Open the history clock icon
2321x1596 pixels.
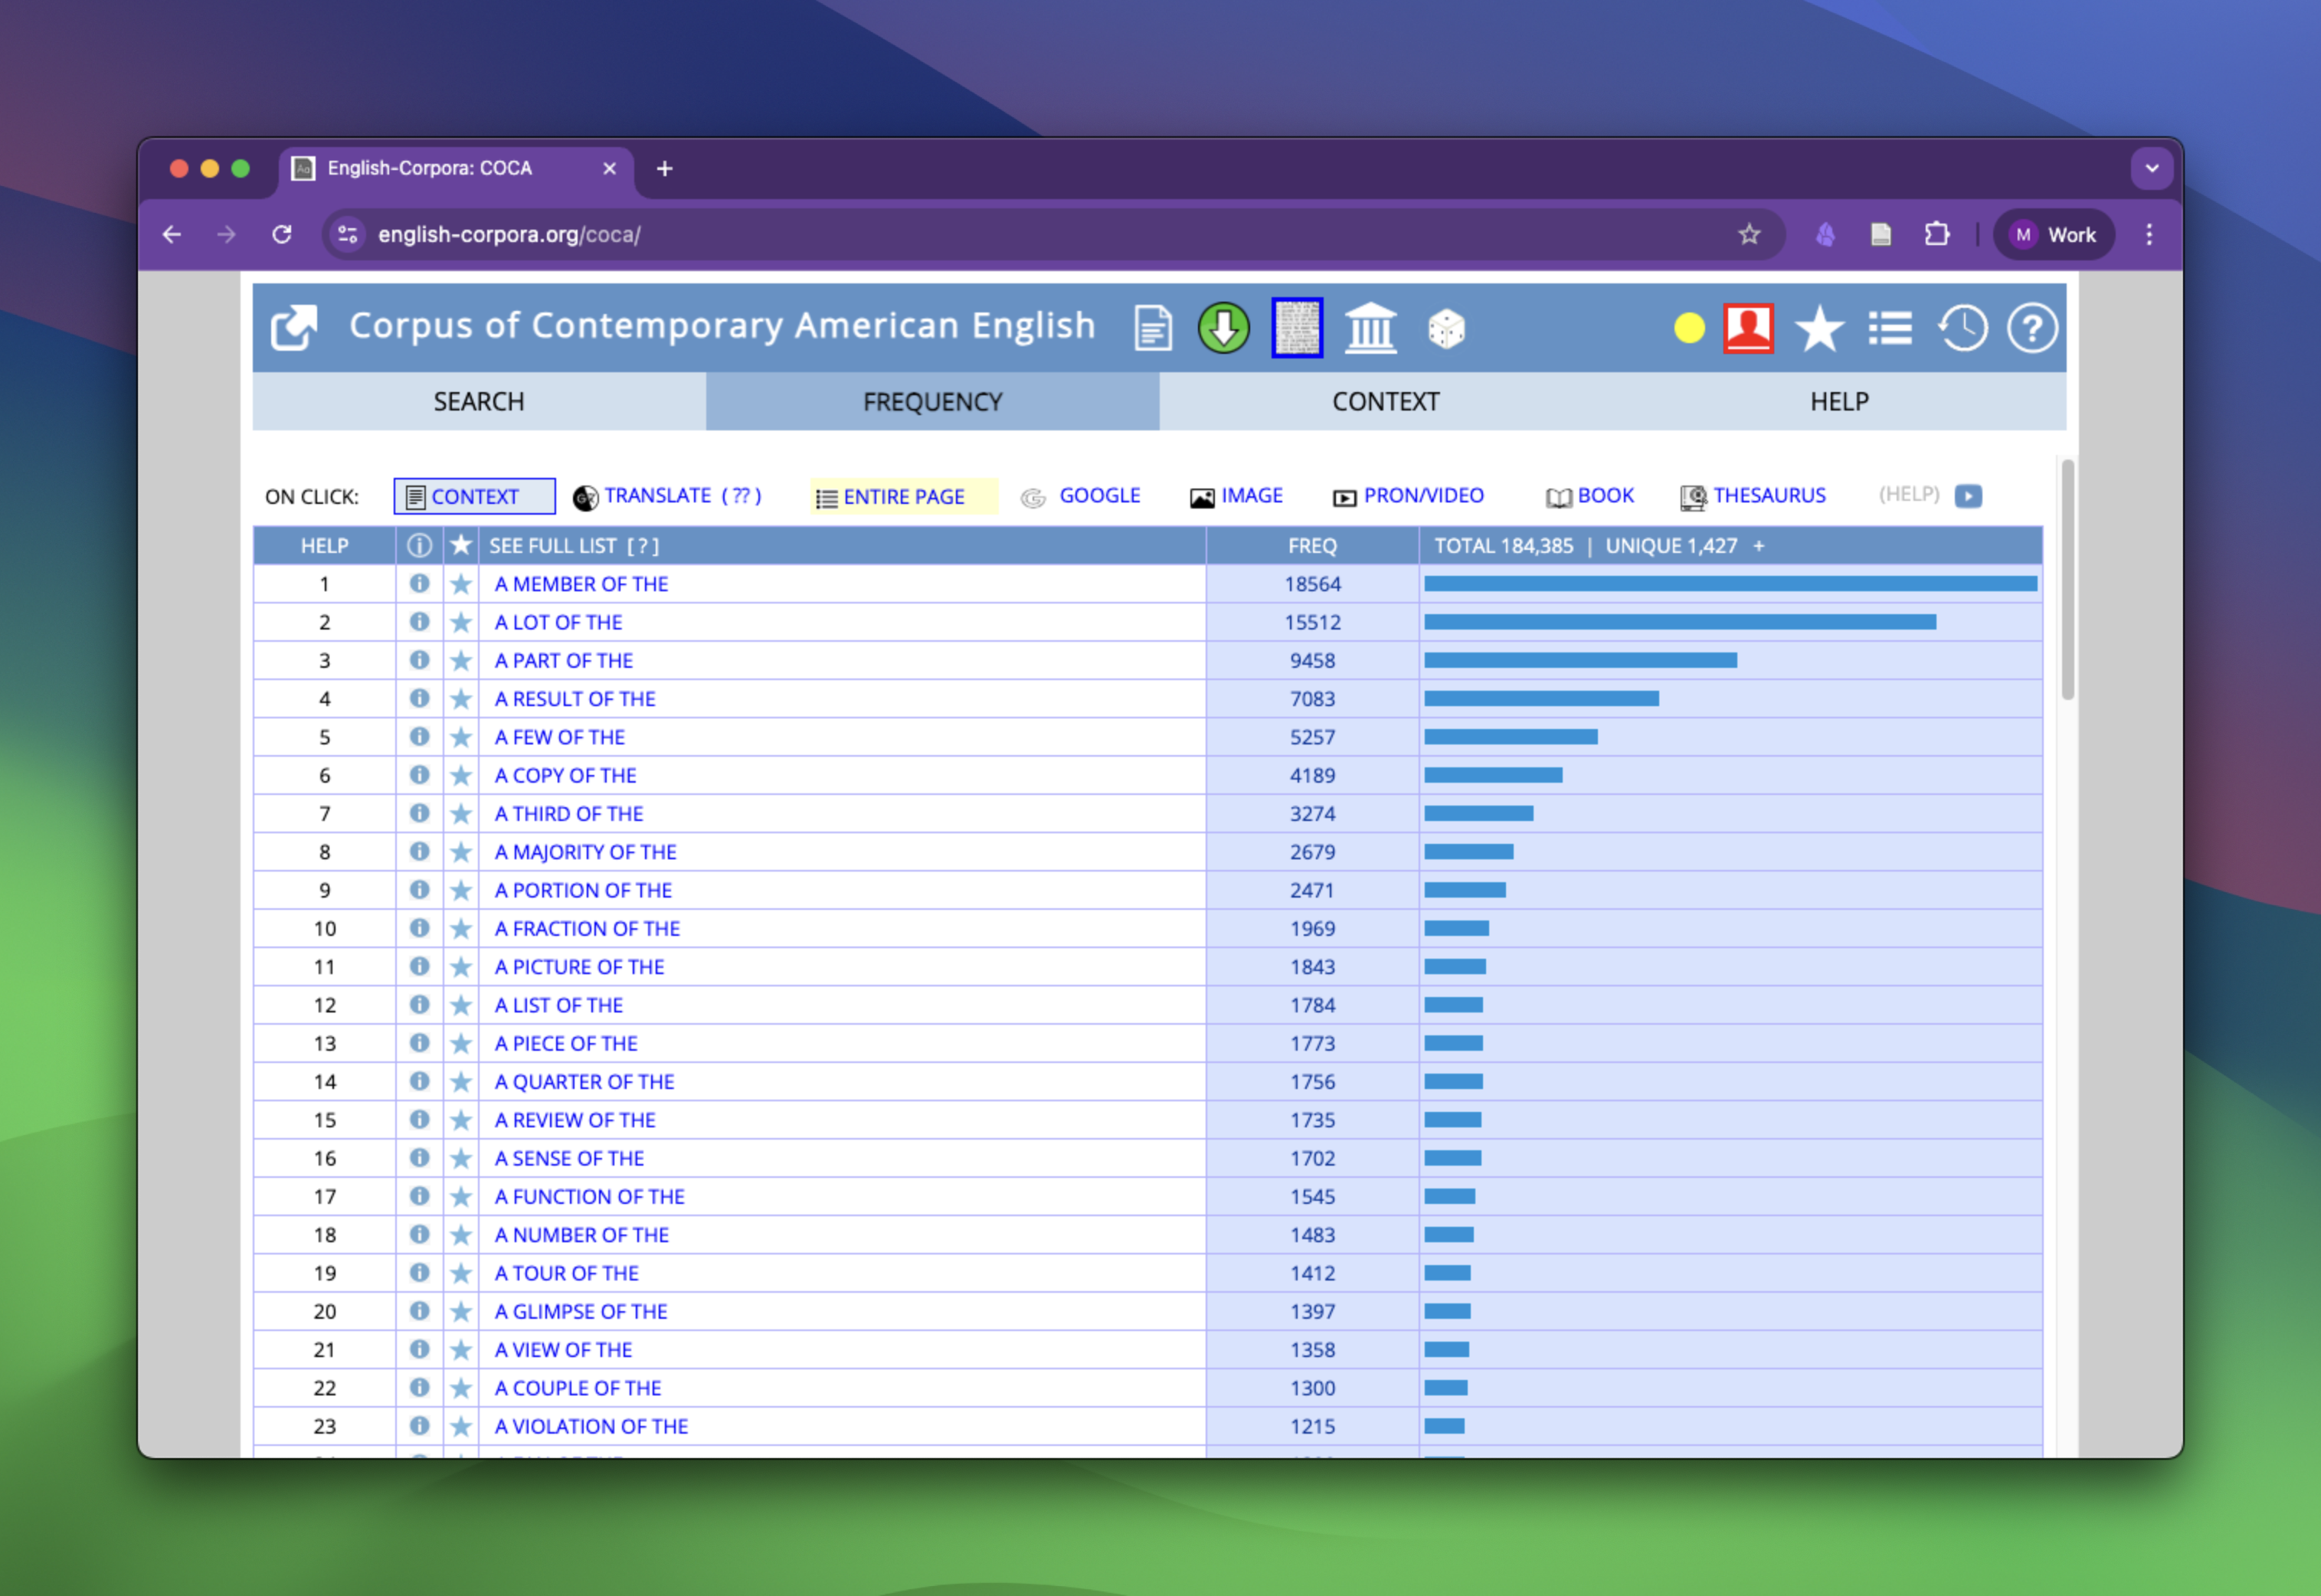point(1961,328)
